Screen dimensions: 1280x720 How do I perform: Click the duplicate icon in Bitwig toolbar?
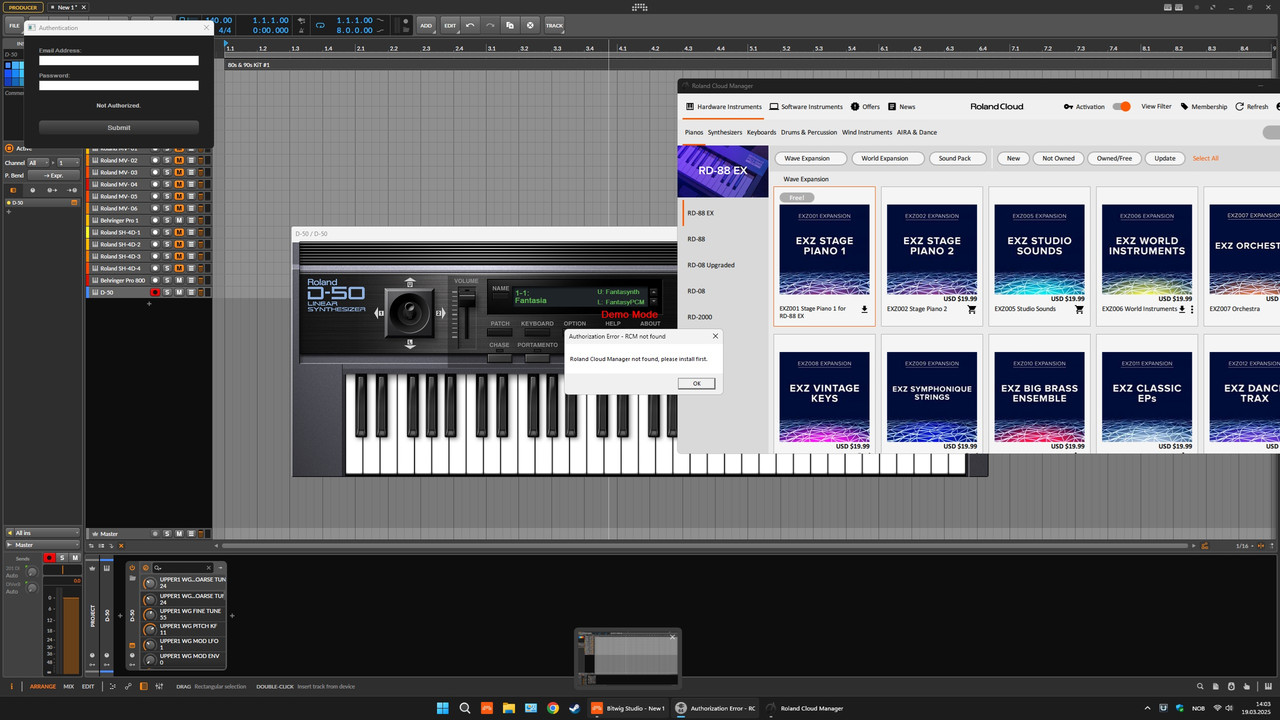510,25
